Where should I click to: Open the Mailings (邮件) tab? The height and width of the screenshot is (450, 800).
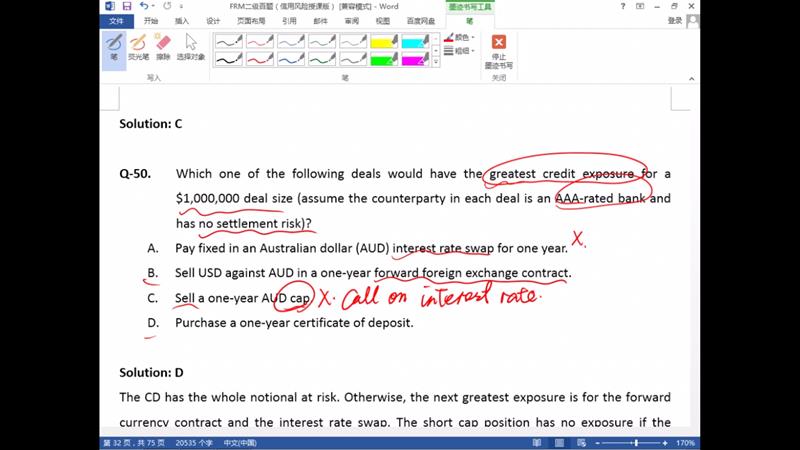click(x=320, y=21)
